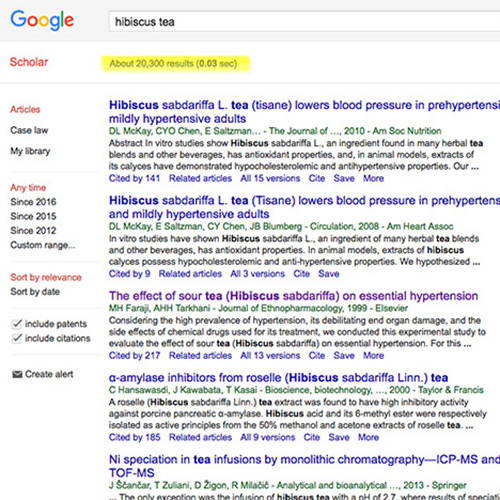This screenshot has width=500, height=500.
Task: Save the Cited by 185 article
Action: click(x=339, y=437)
